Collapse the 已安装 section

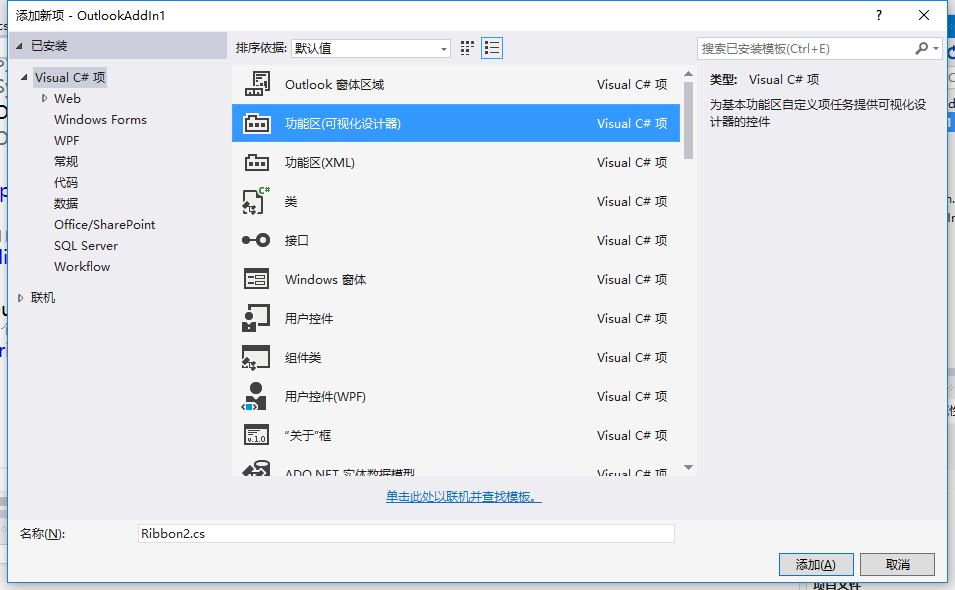(x=19, y=46)
